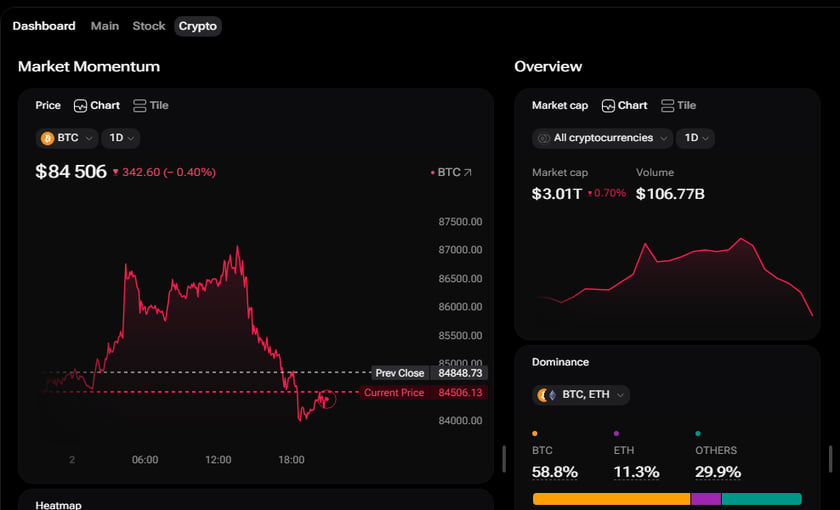Click the Chart icon in the Market cap panel

pyautogui.click(x=608, y=106)
